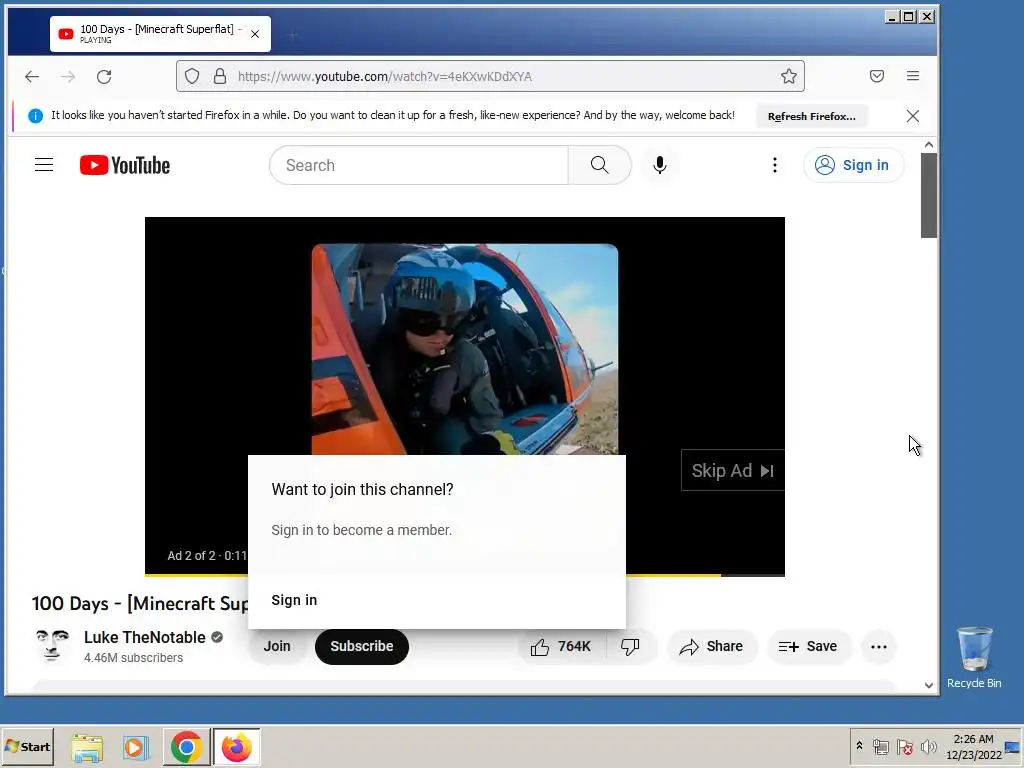The width and height of the screenshot is (1024, 768).
Task: Click Refresh Firefox button
Action: 812,116
